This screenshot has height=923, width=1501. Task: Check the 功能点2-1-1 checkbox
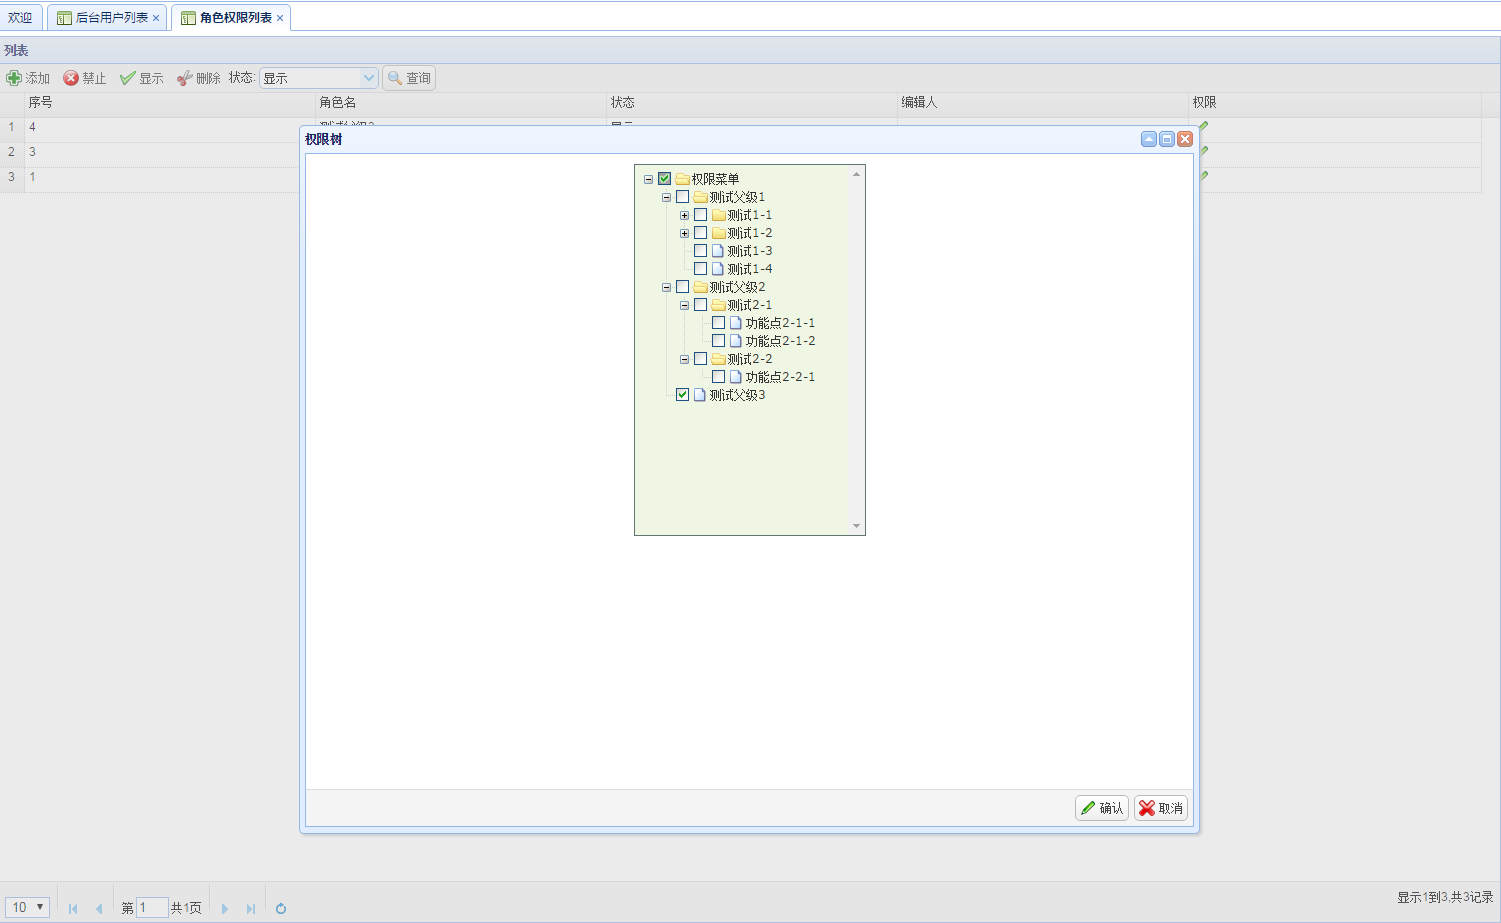pos(718,323)
